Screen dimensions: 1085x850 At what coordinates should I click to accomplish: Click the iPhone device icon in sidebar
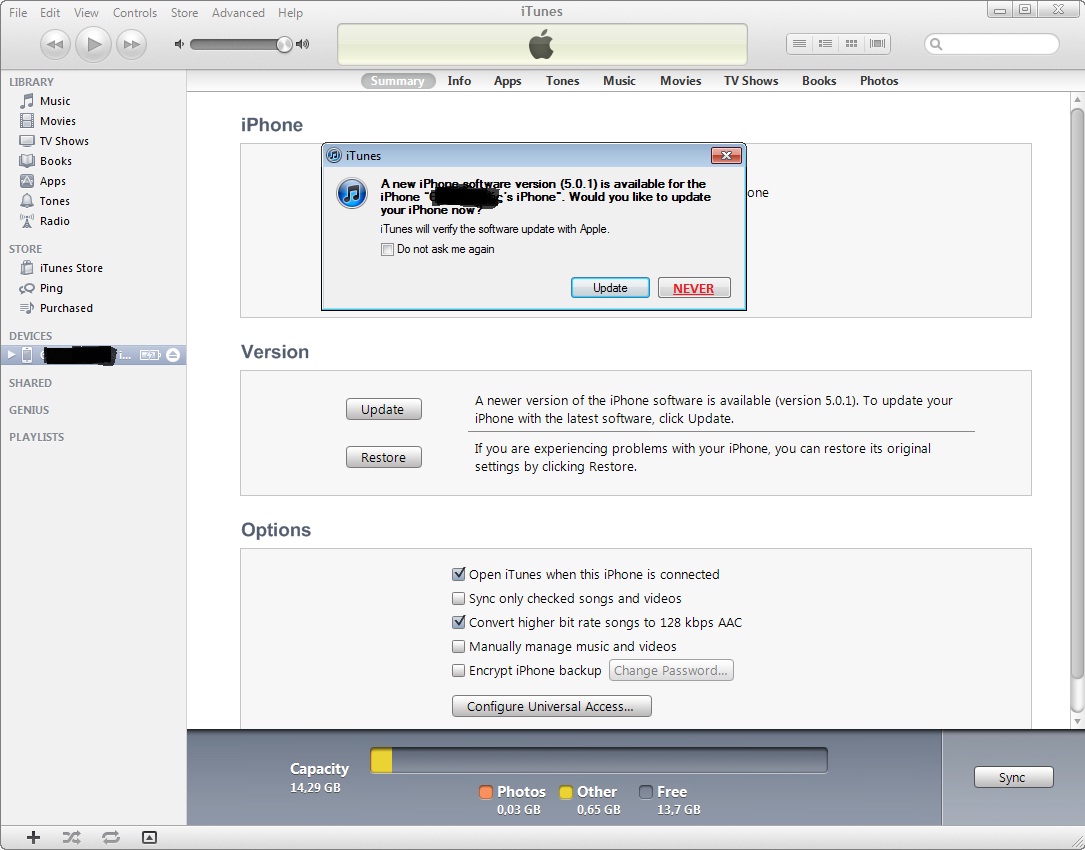coord(26,355)
